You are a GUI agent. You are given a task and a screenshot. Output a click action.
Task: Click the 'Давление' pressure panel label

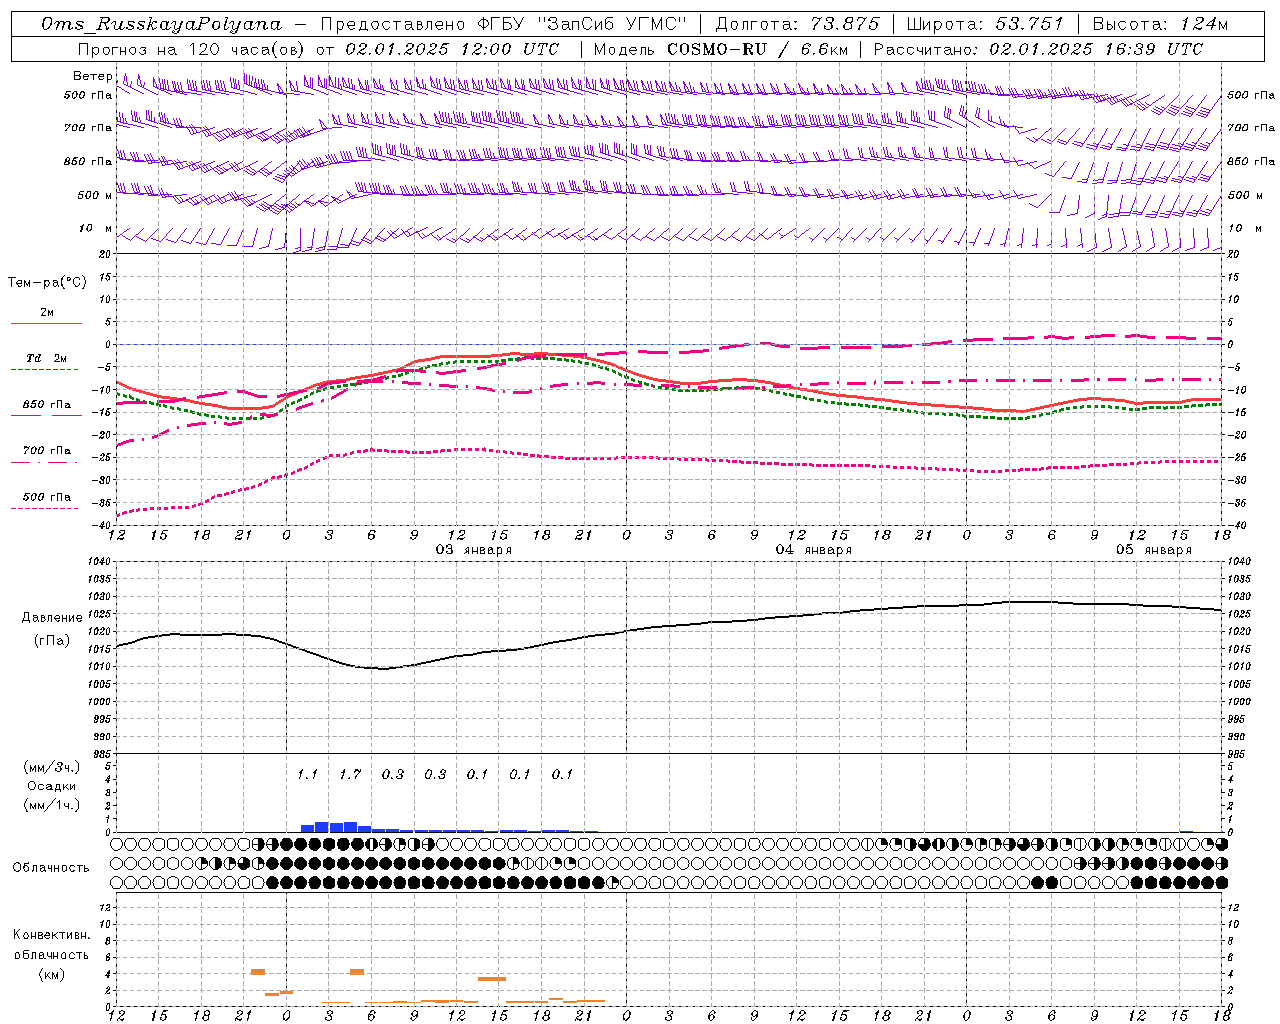(52, 618)
